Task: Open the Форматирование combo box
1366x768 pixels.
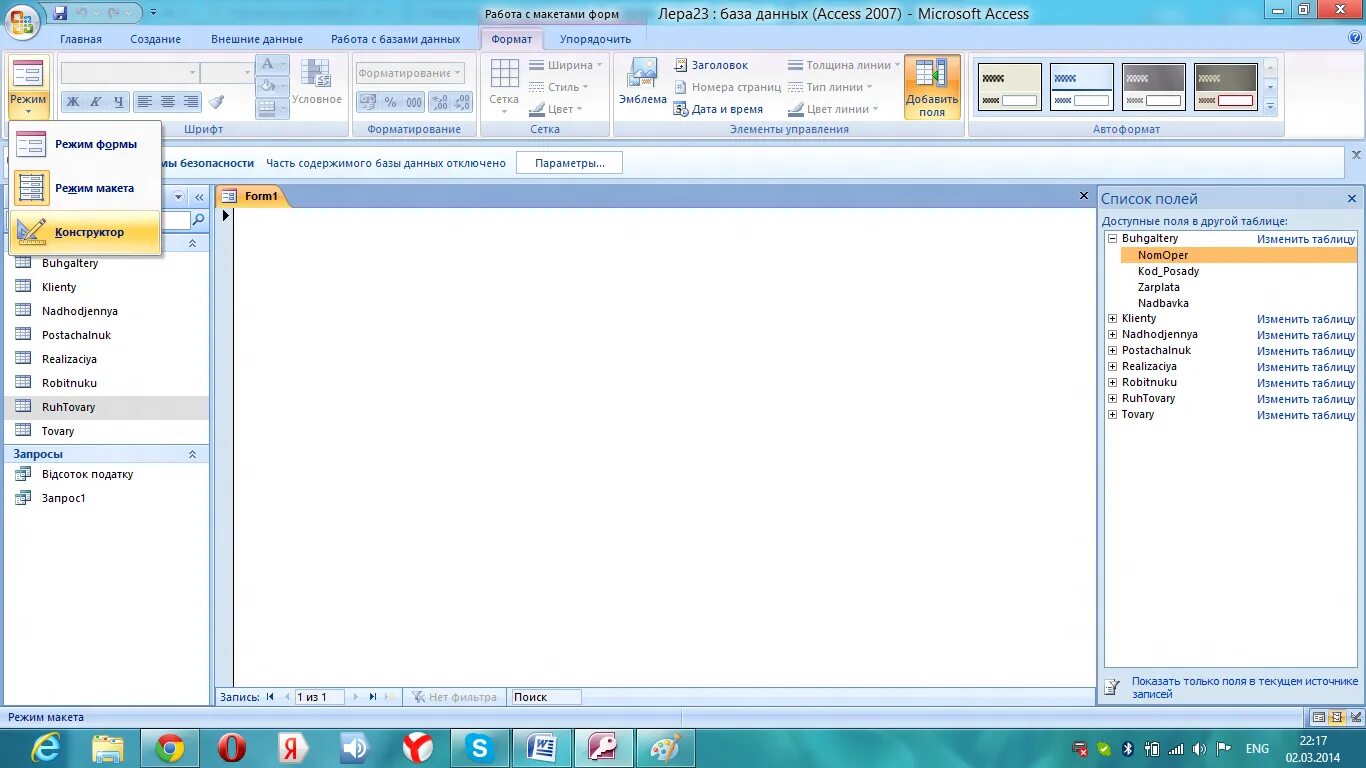Action: pos(410,73)
